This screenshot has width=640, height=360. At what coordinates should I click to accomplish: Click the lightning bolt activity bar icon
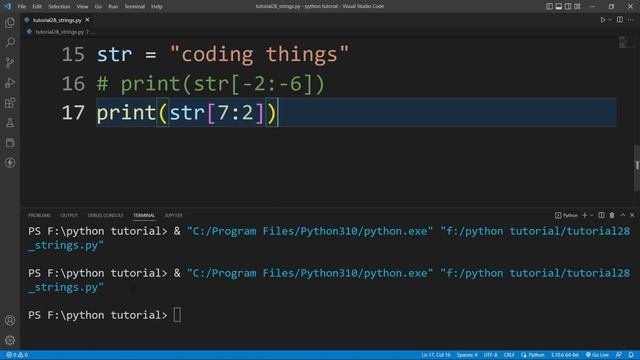pyautogui.click(x=10, y=162)
